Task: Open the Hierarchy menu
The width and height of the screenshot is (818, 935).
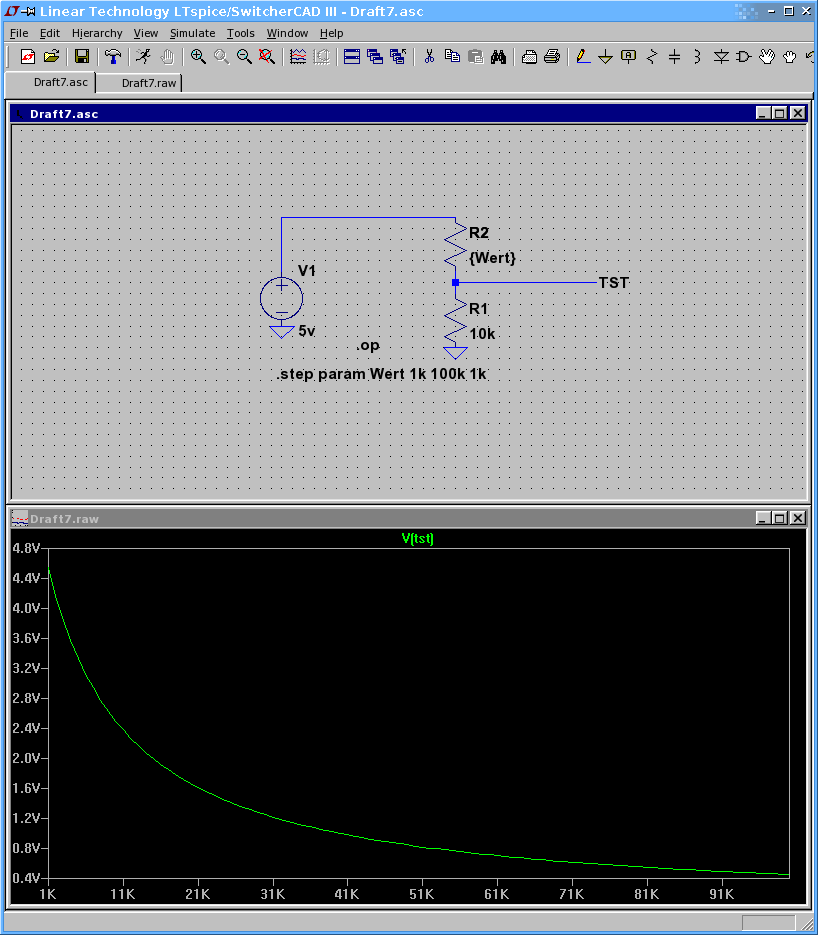Action: coord(97,33)
